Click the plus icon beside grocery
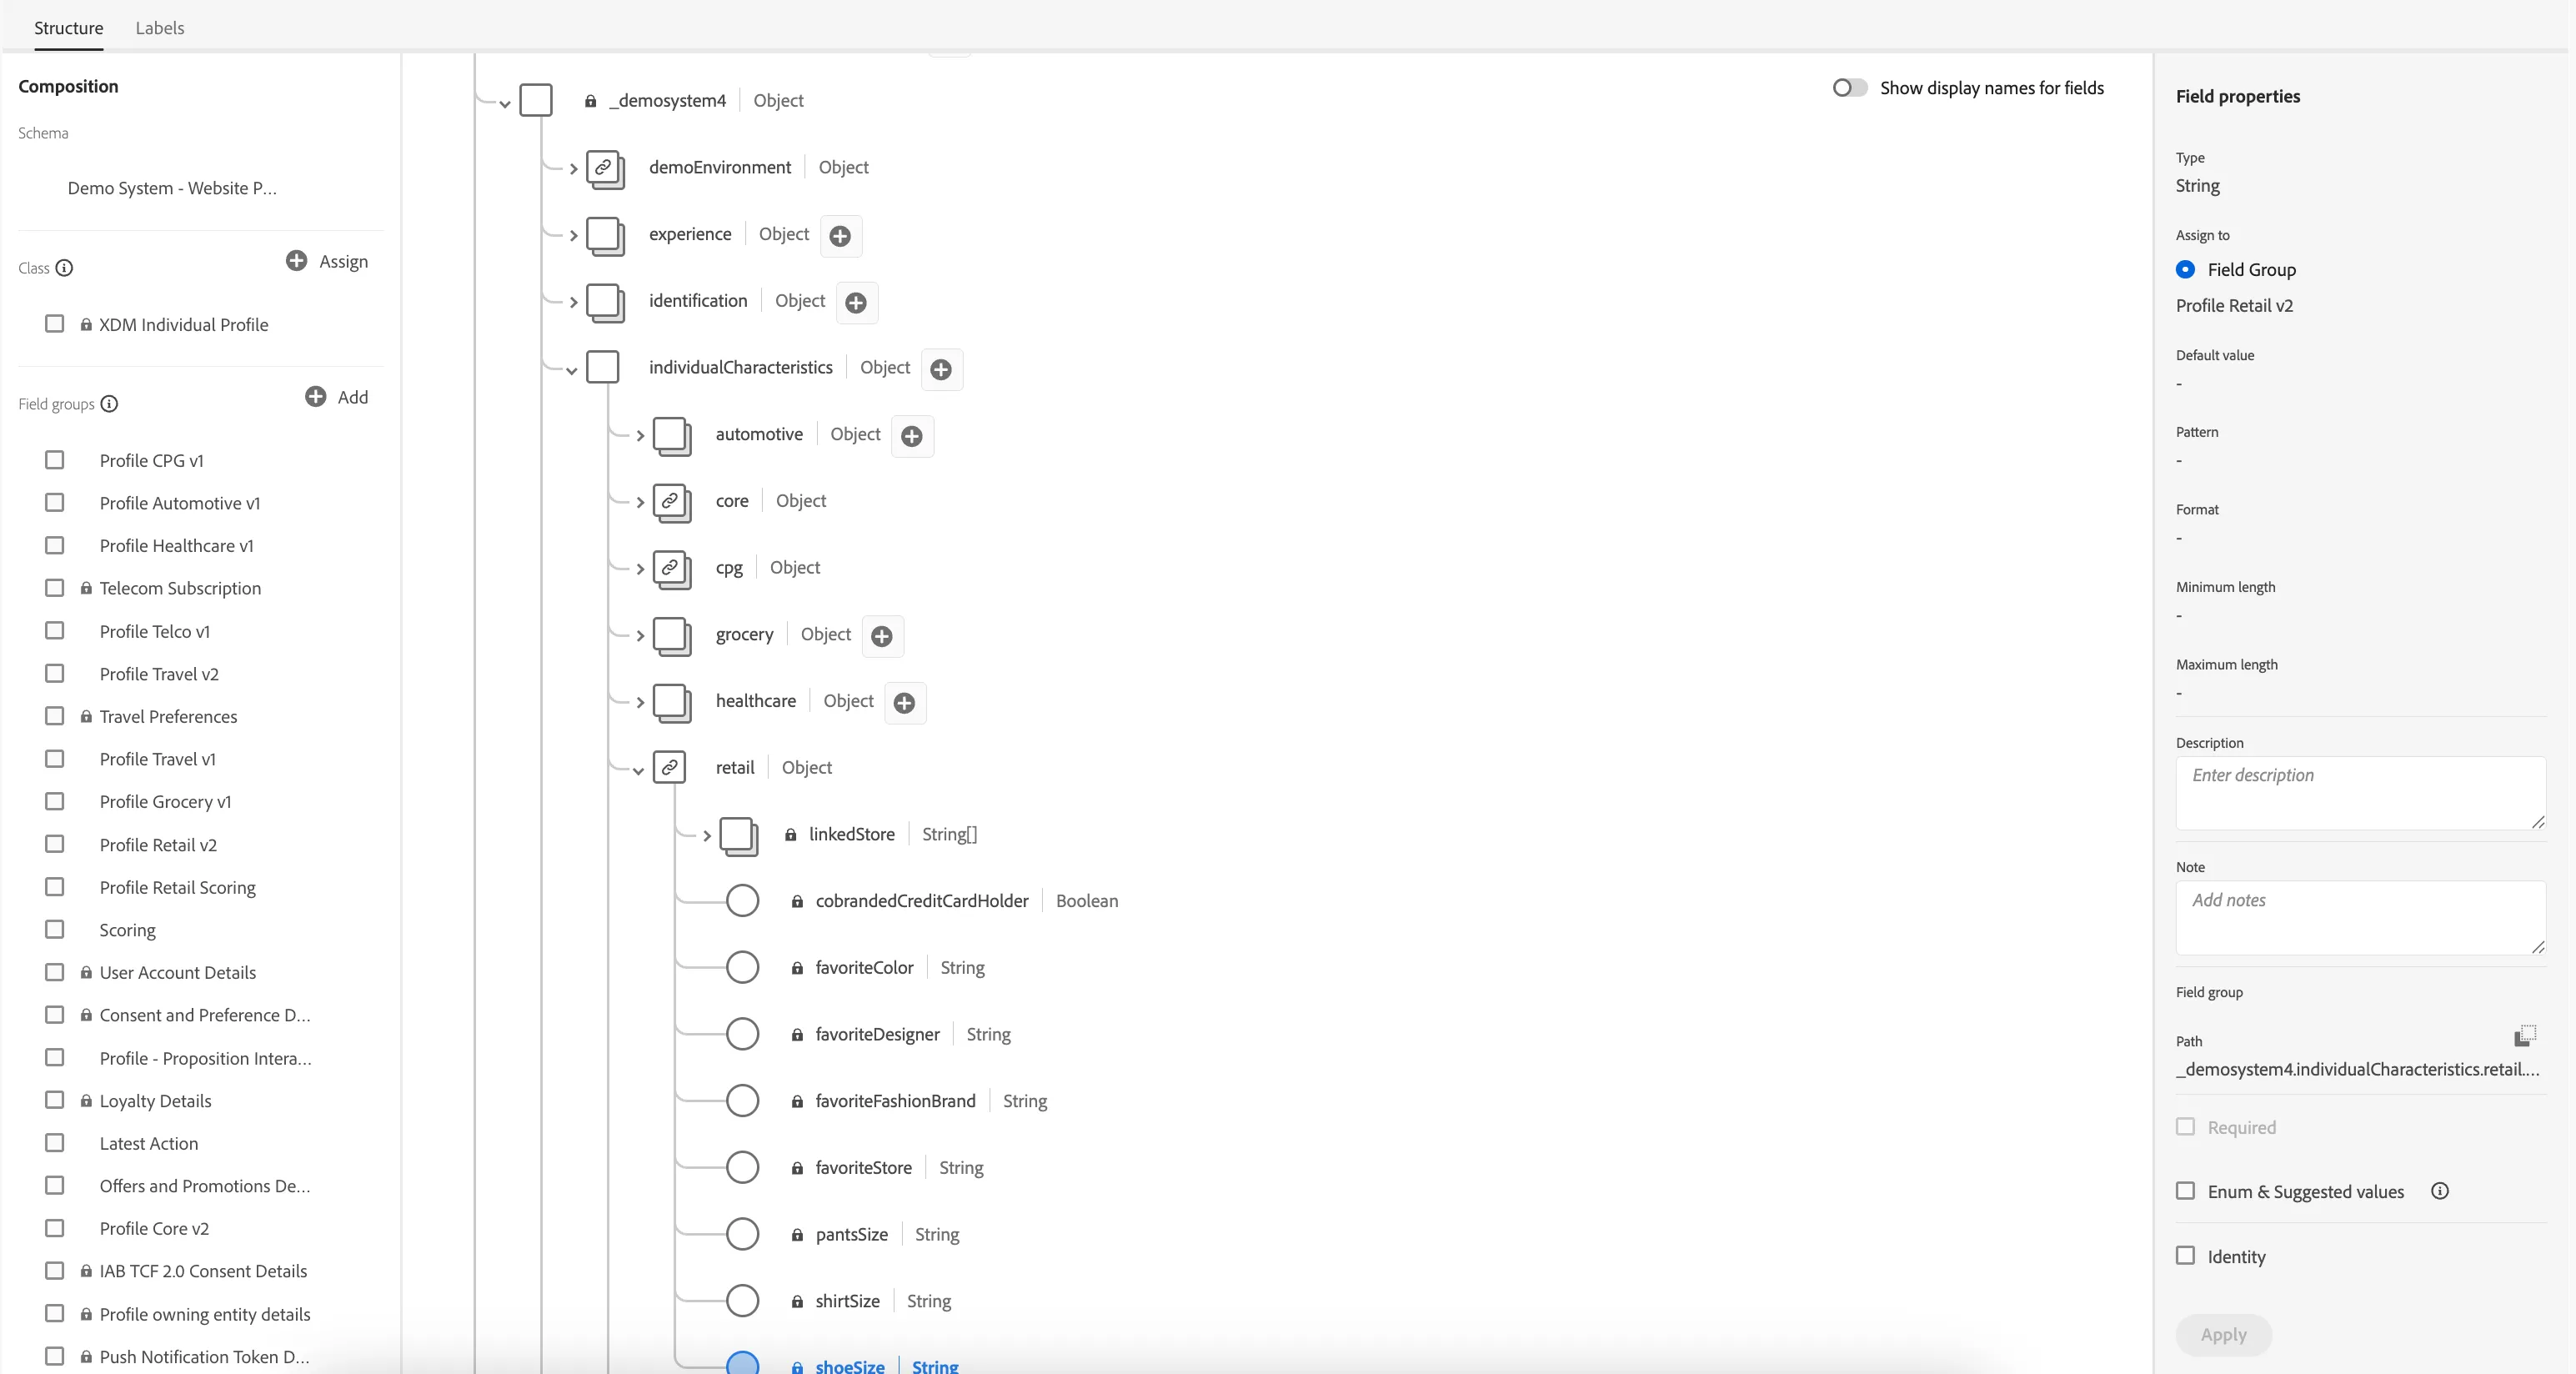This screenshot has width=2576, height=1374. coord(882,636)
